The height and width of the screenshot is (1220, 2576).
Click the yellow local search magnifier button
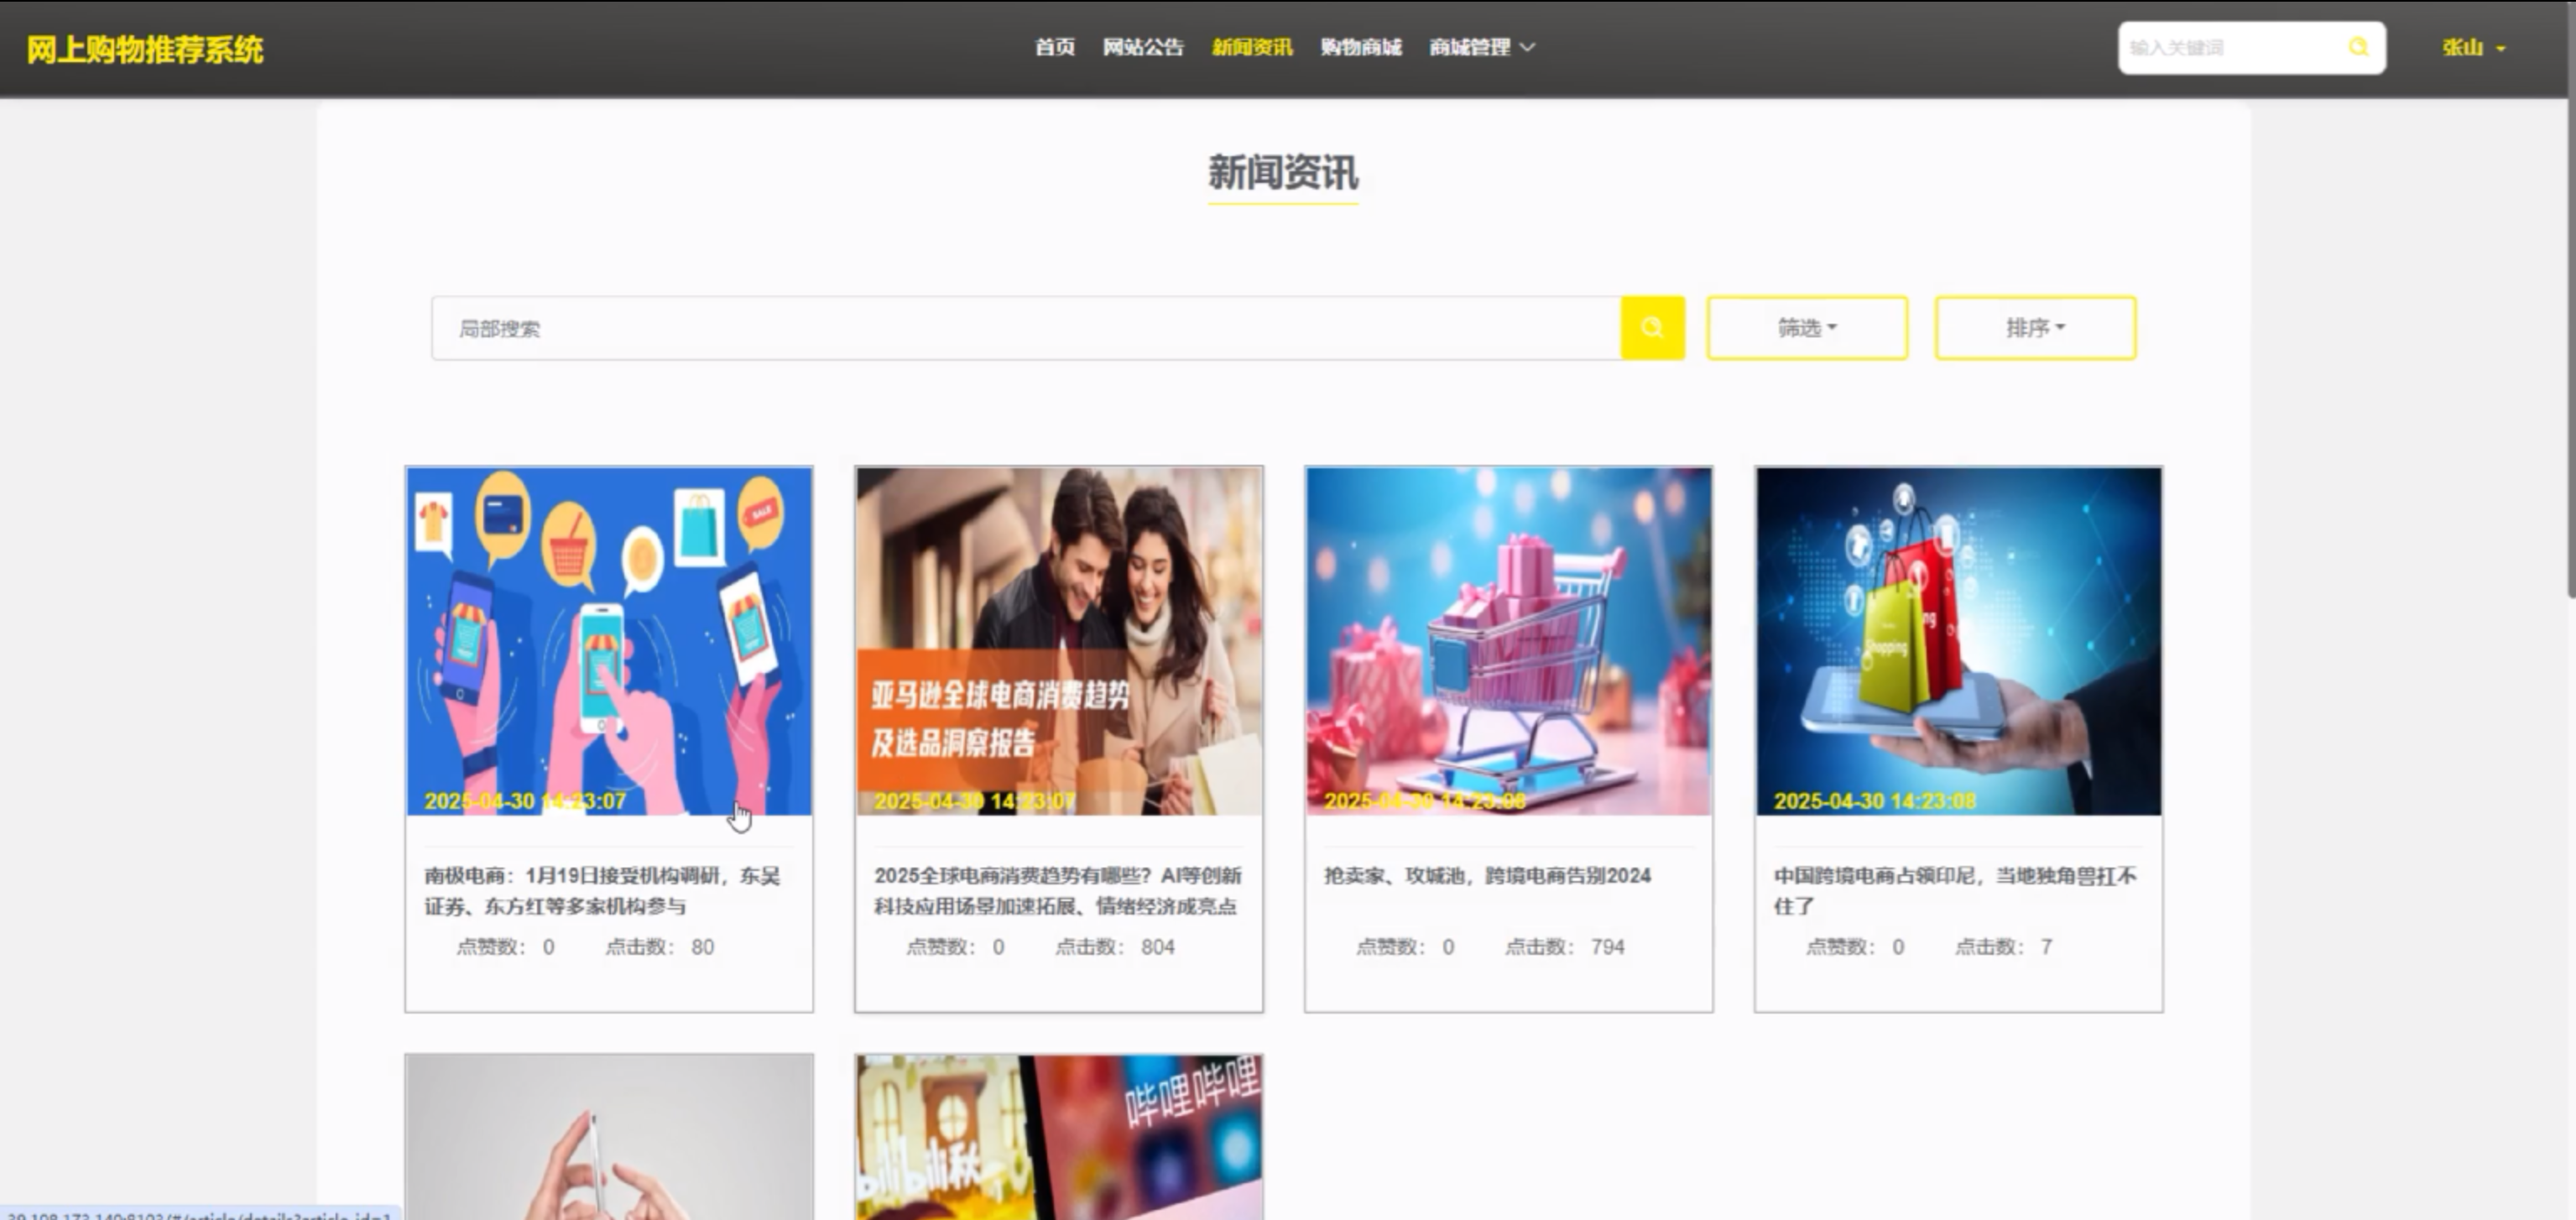(x=1652, y=328)
